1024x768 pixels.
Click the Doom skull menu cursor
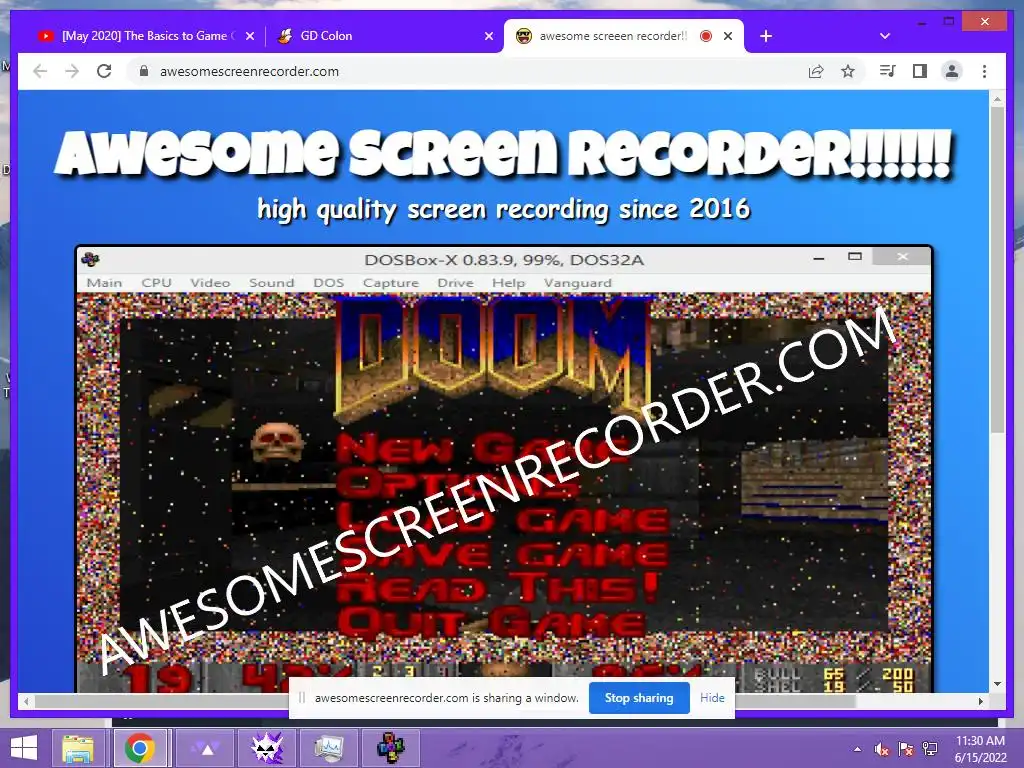pos(277,442)
